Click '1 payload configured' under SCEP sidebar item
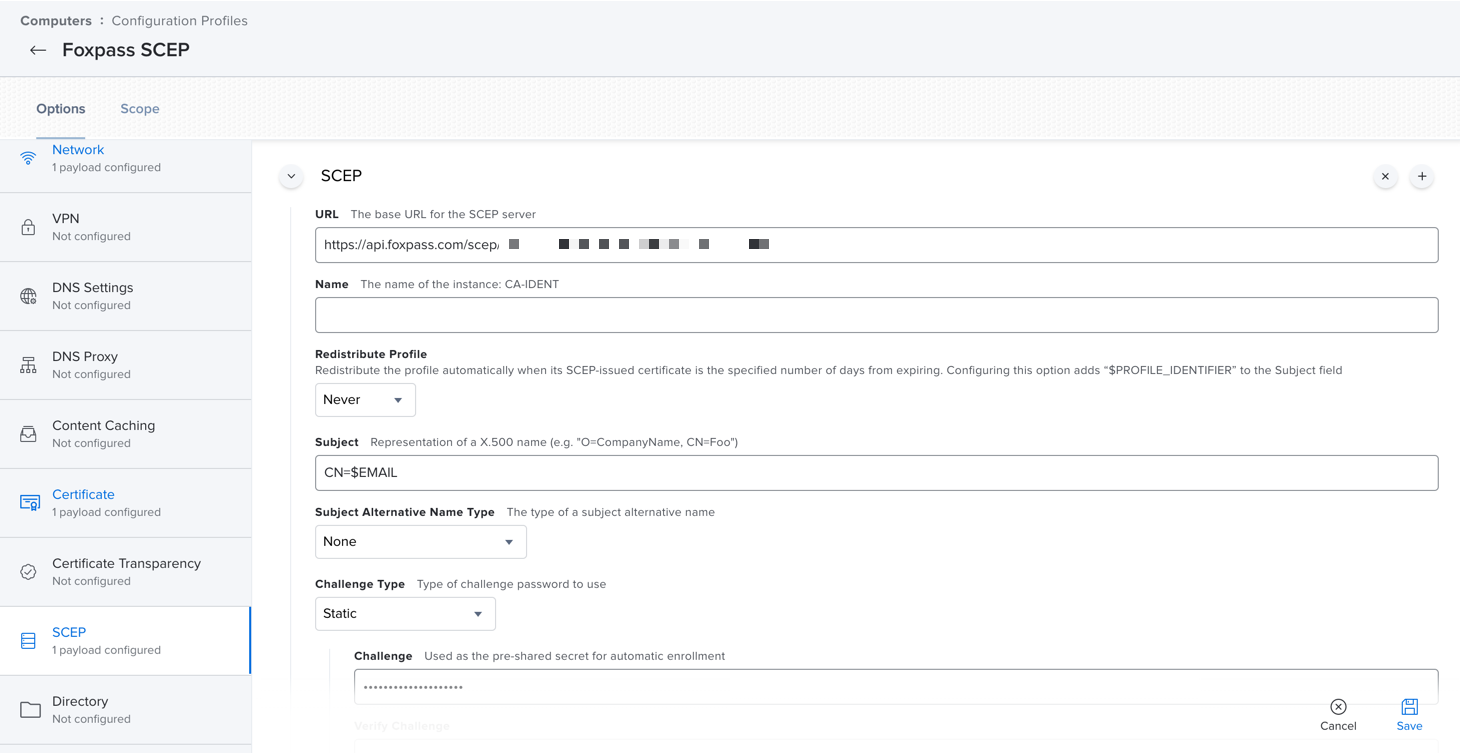Image resolution: width=1460 pixels, height=753 pixels. click(106, 650)
